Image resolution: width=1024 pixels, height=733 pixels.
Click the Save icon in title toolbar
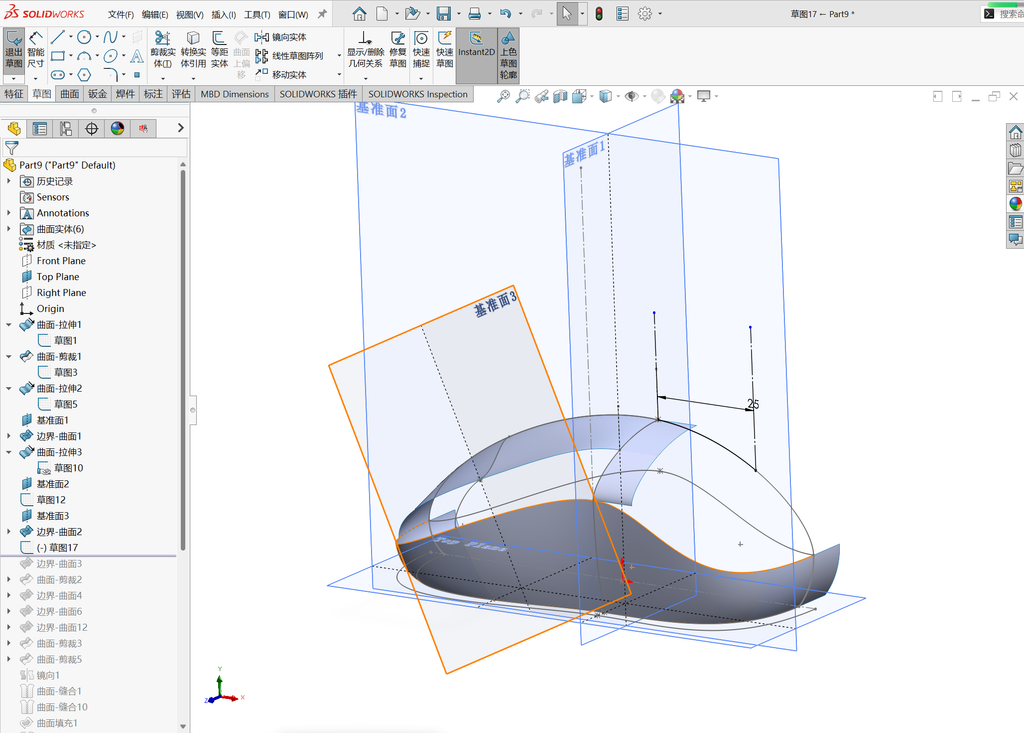coord(443,14)
